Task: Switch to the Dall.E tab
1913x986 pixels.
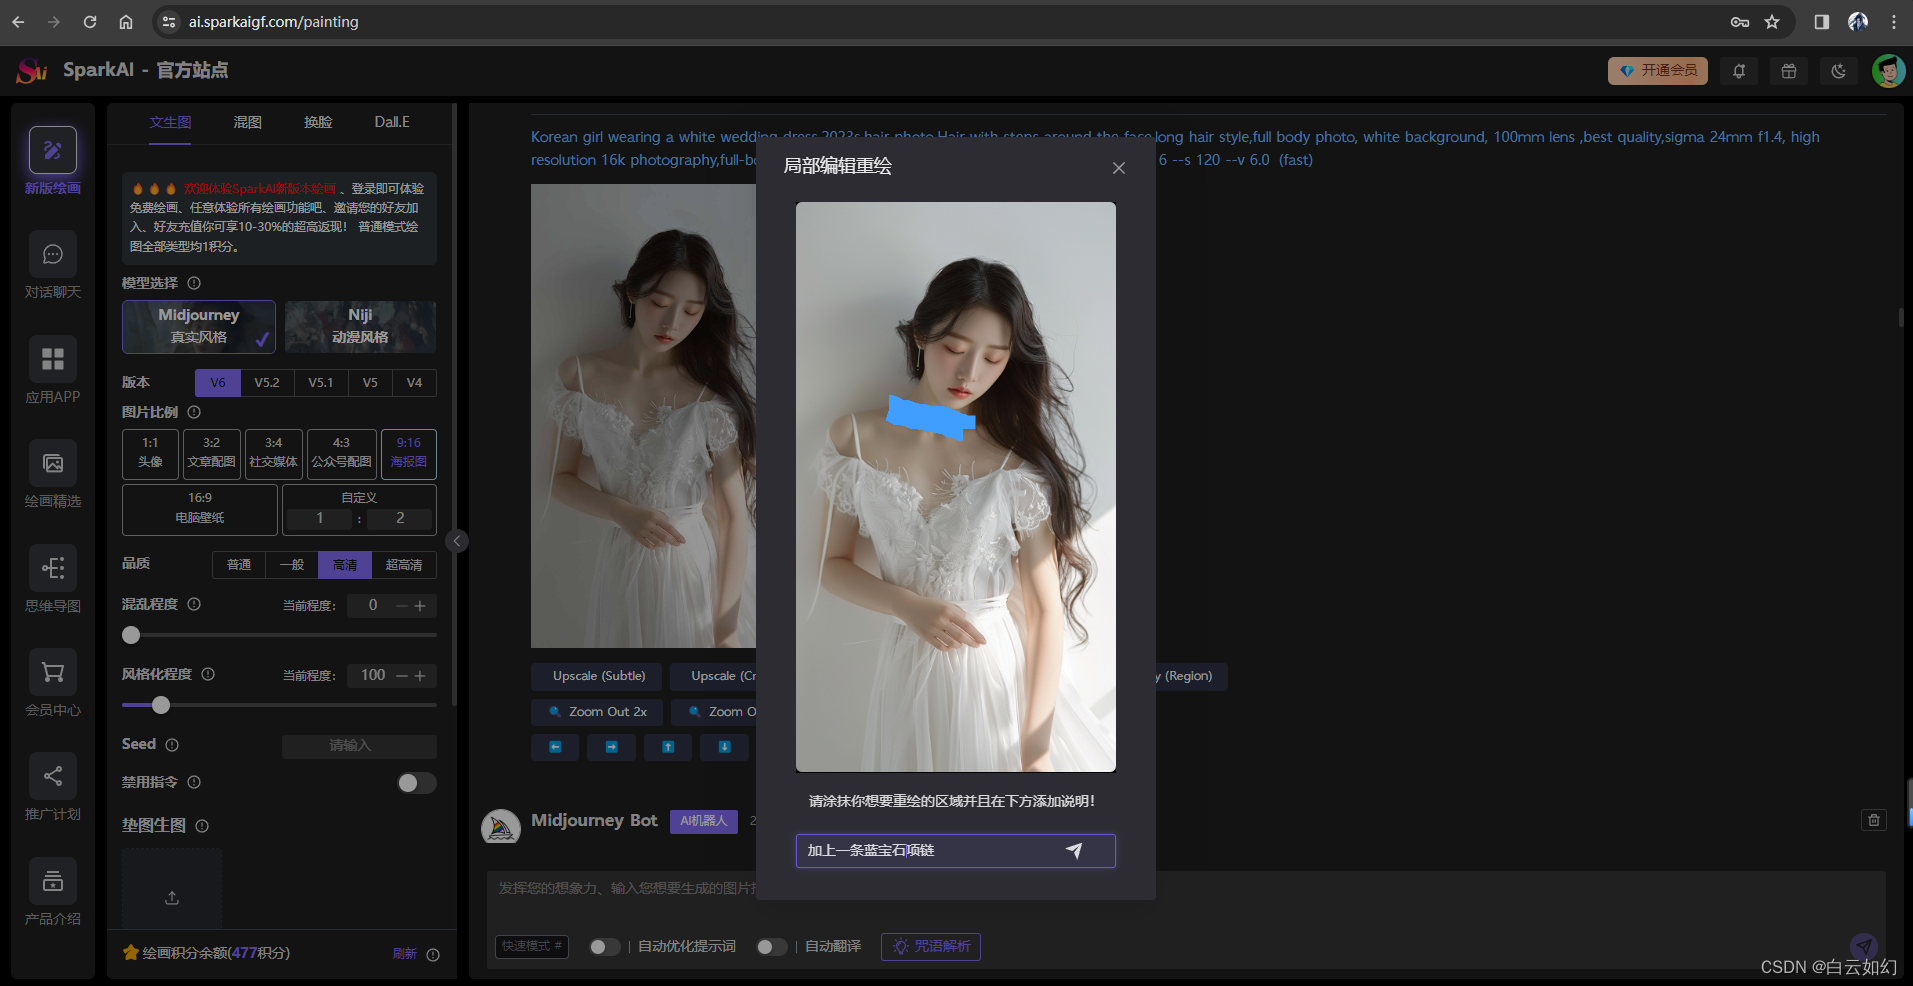Action: tap(392, 123)
